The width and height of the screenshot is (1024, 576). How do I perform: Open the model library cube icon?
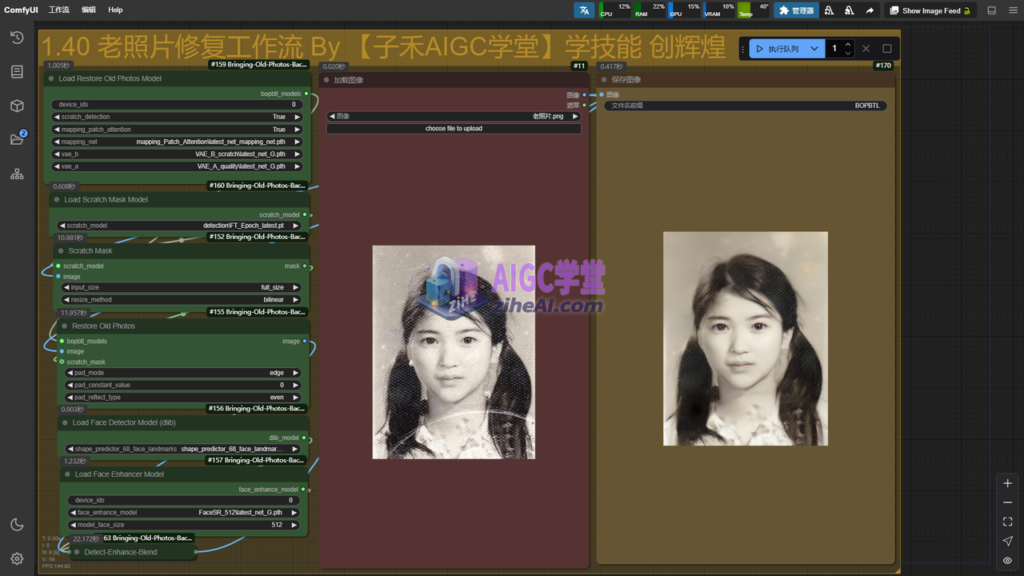(x=17, y=106)
